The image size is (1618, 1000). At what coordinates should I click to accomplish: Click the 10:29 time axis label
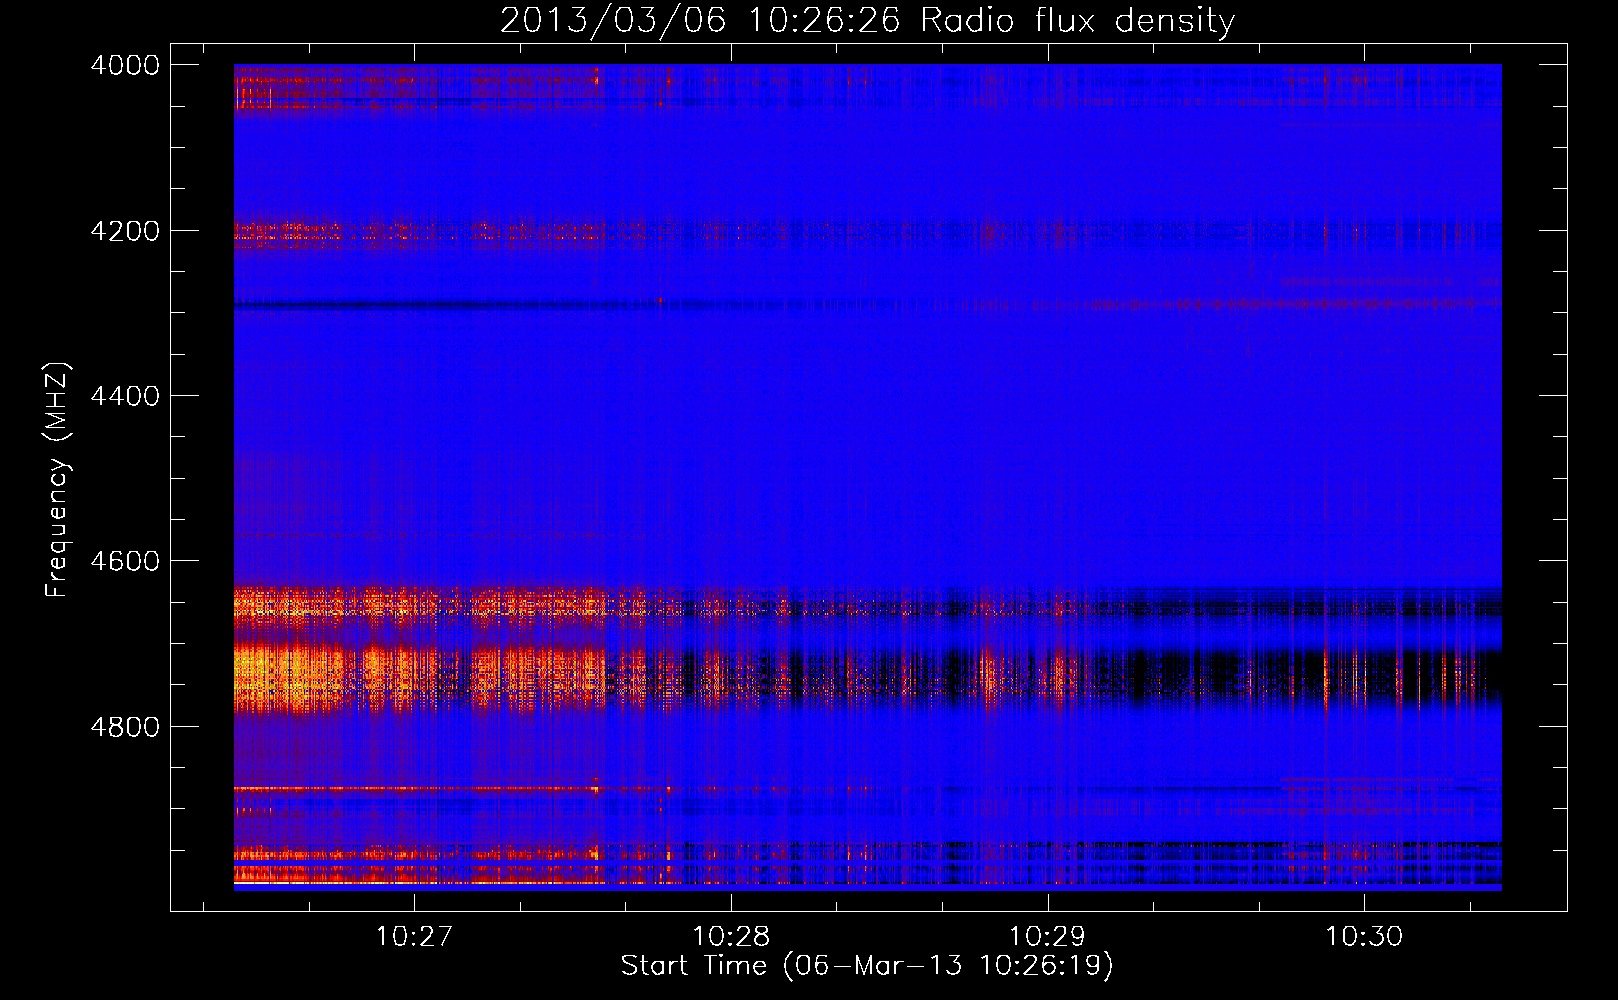tap(1047, 936)
